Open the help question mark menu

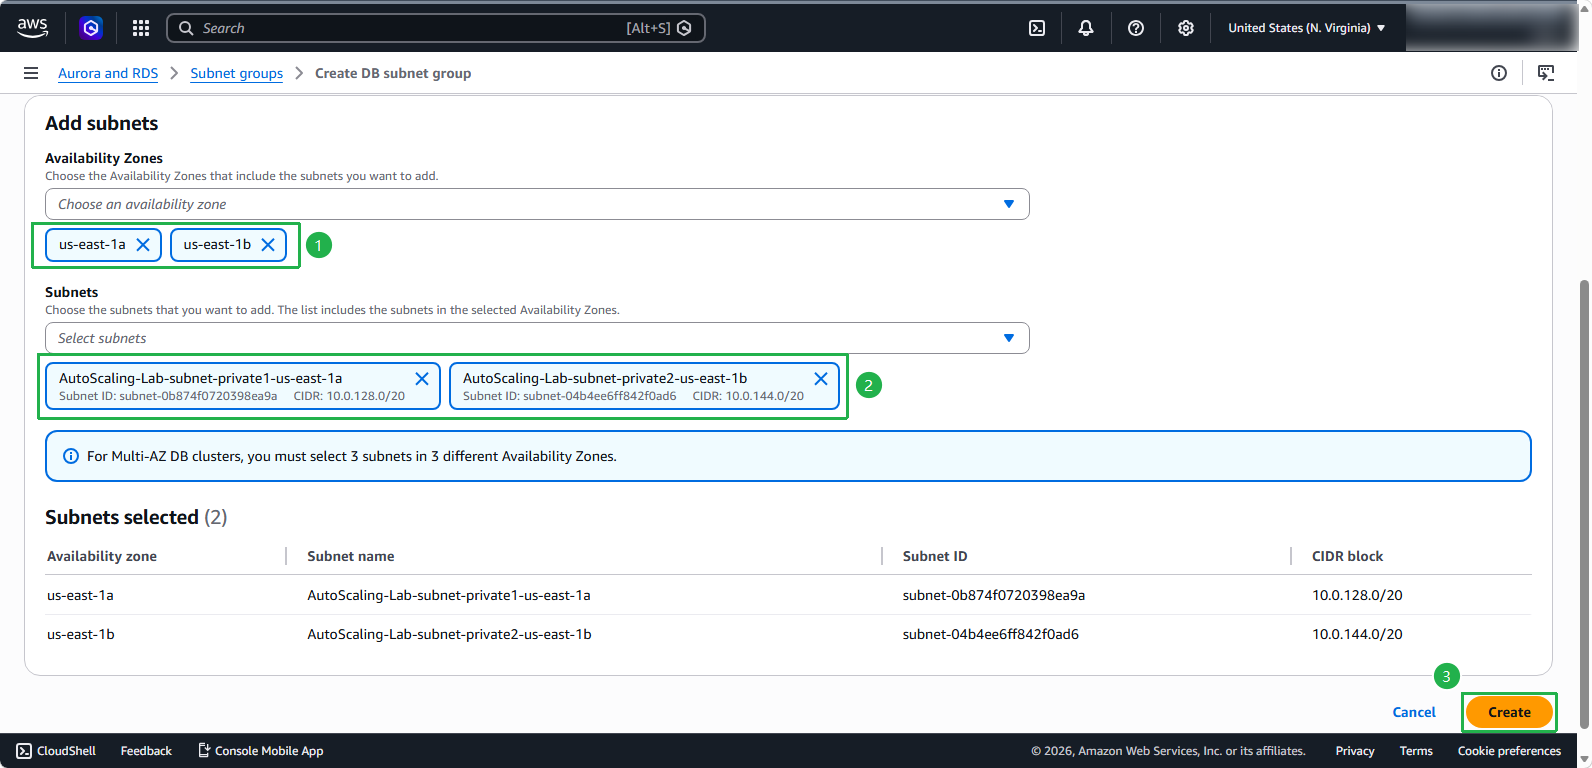click(x=1136, y=28)
